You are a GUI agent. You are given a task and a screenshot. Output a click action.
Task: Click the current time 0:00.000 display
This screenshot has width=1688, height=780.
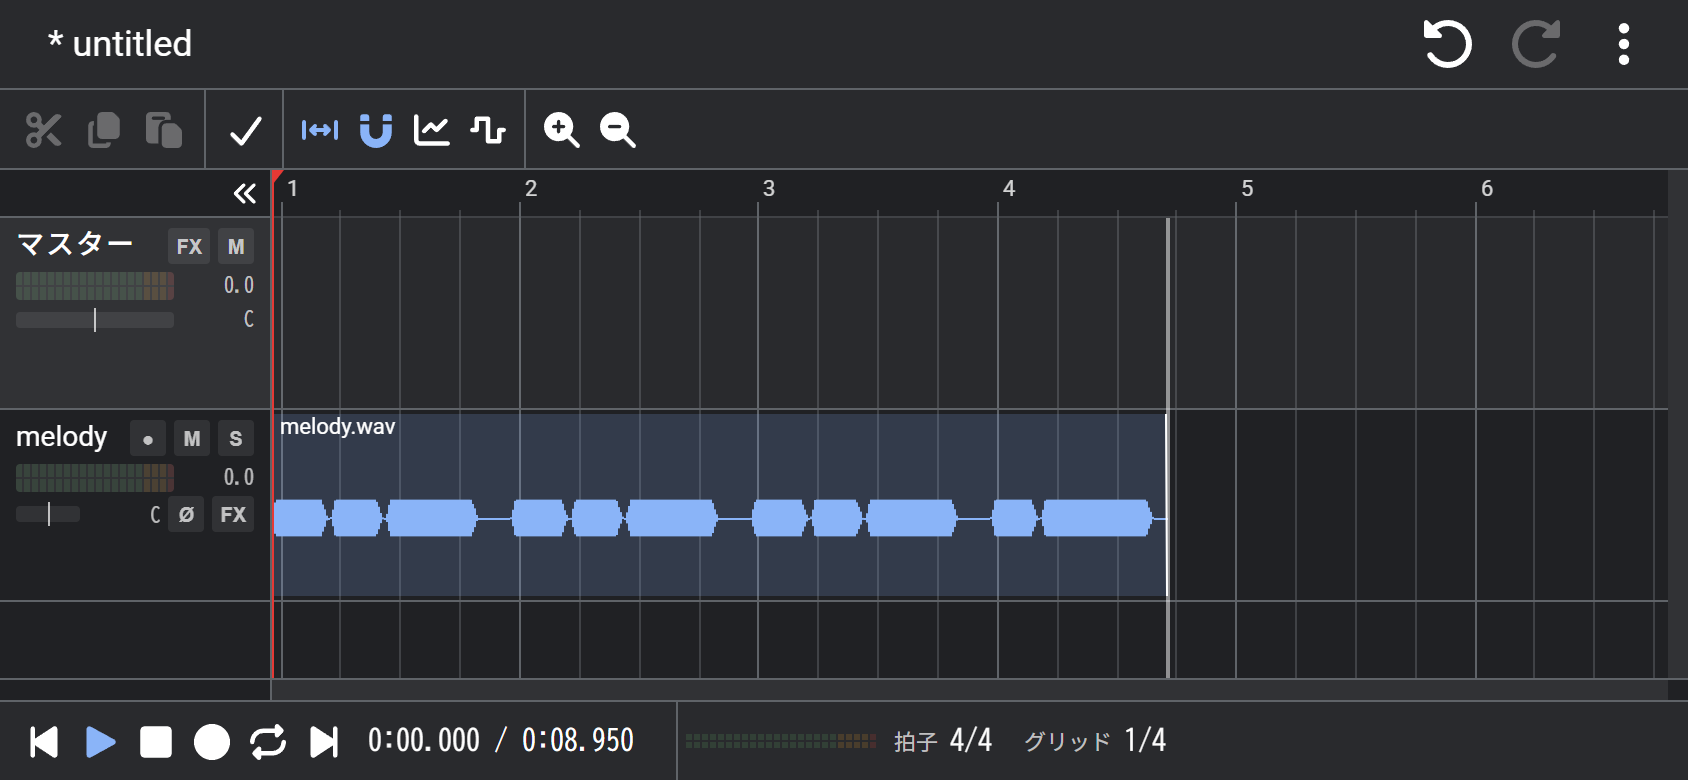(424, 740)
